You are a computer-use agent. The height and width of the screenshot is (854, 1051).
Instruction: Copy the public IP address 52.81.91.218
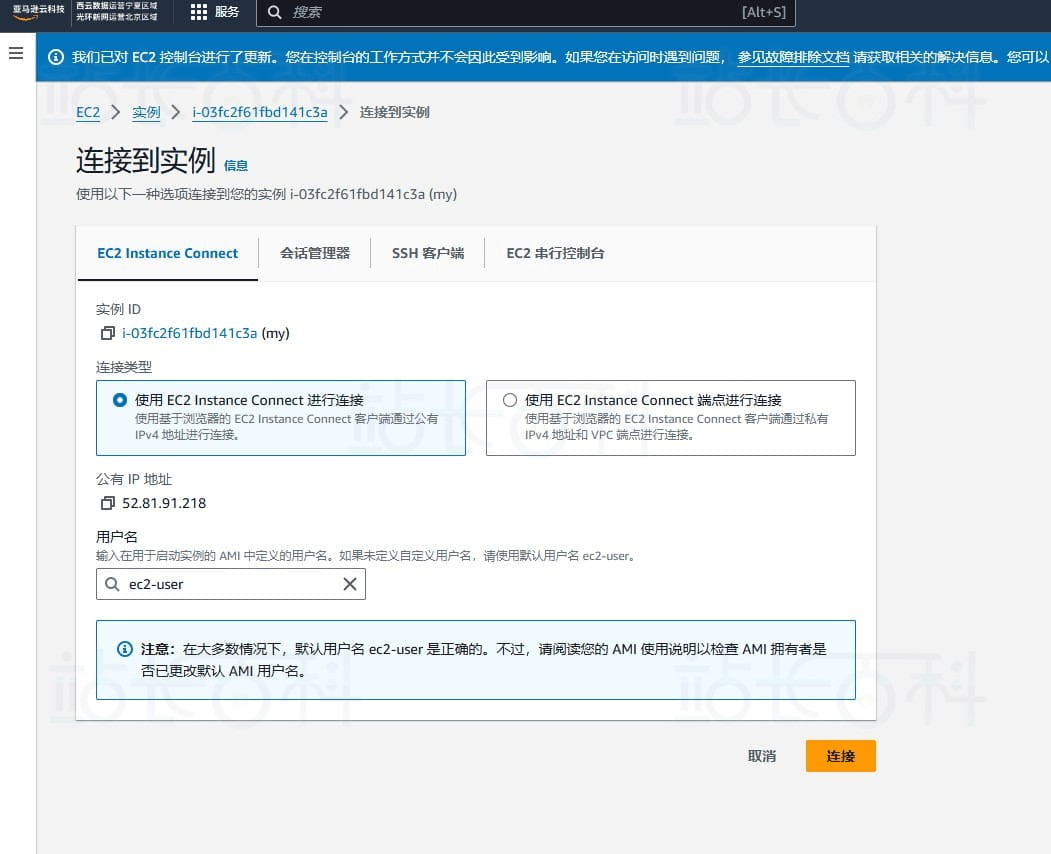(x=107, y=503)
